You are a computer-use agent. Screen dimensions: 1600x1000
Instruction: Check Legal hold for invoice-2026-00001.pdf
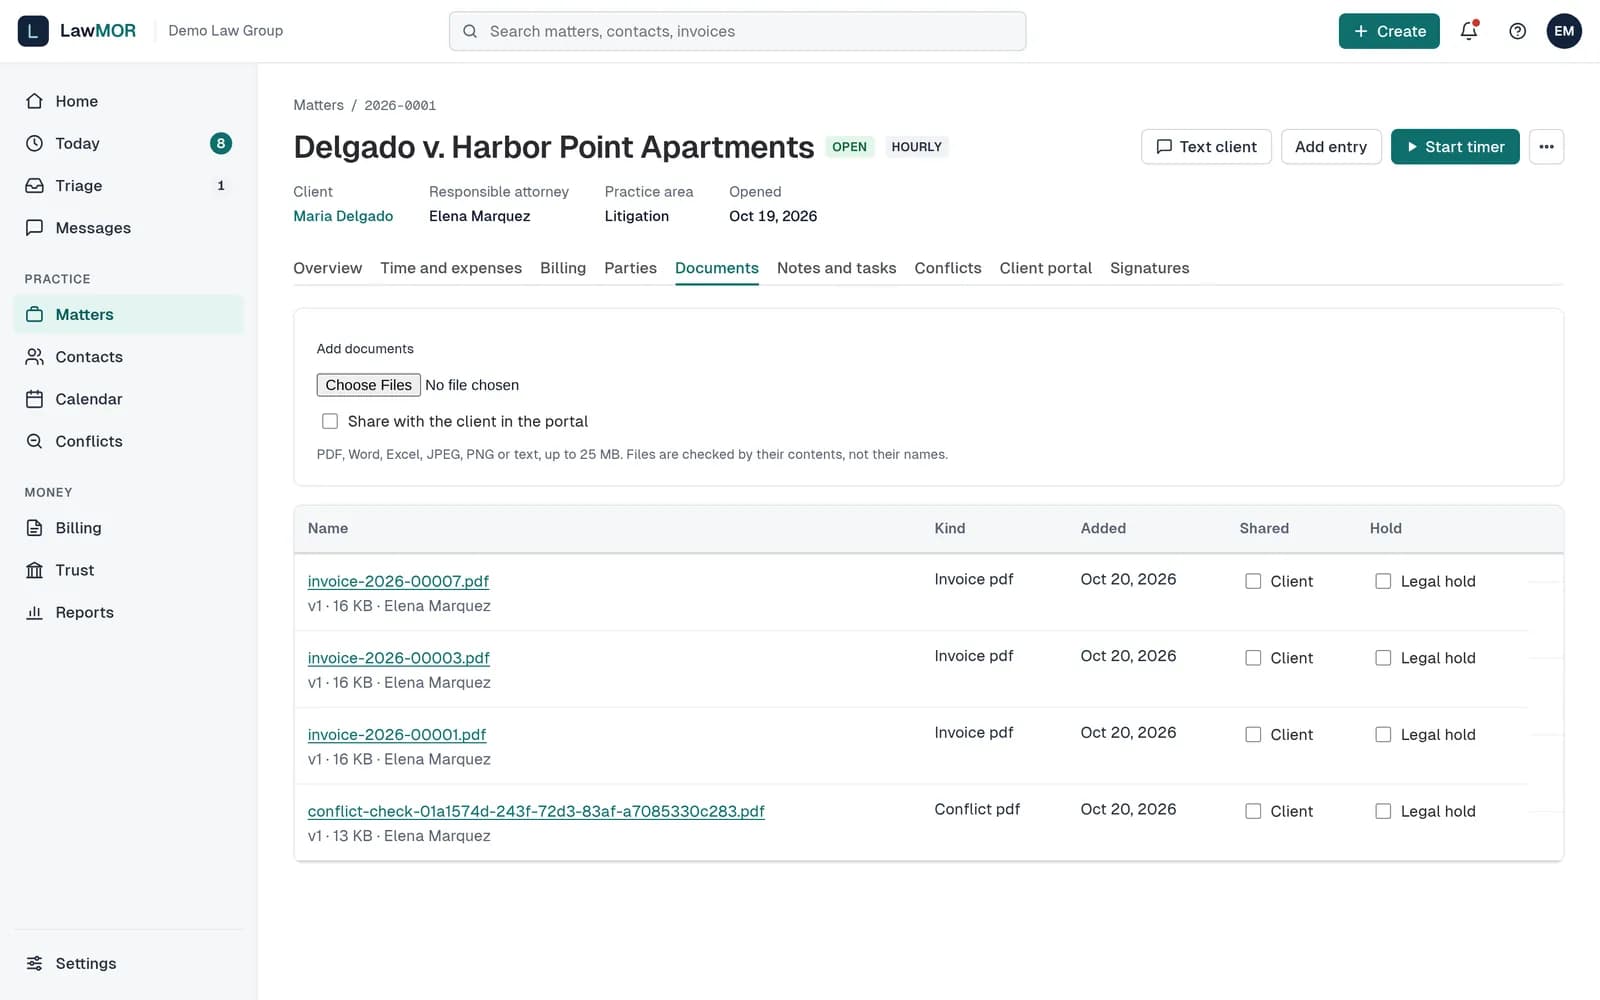tap(1383, 734)
